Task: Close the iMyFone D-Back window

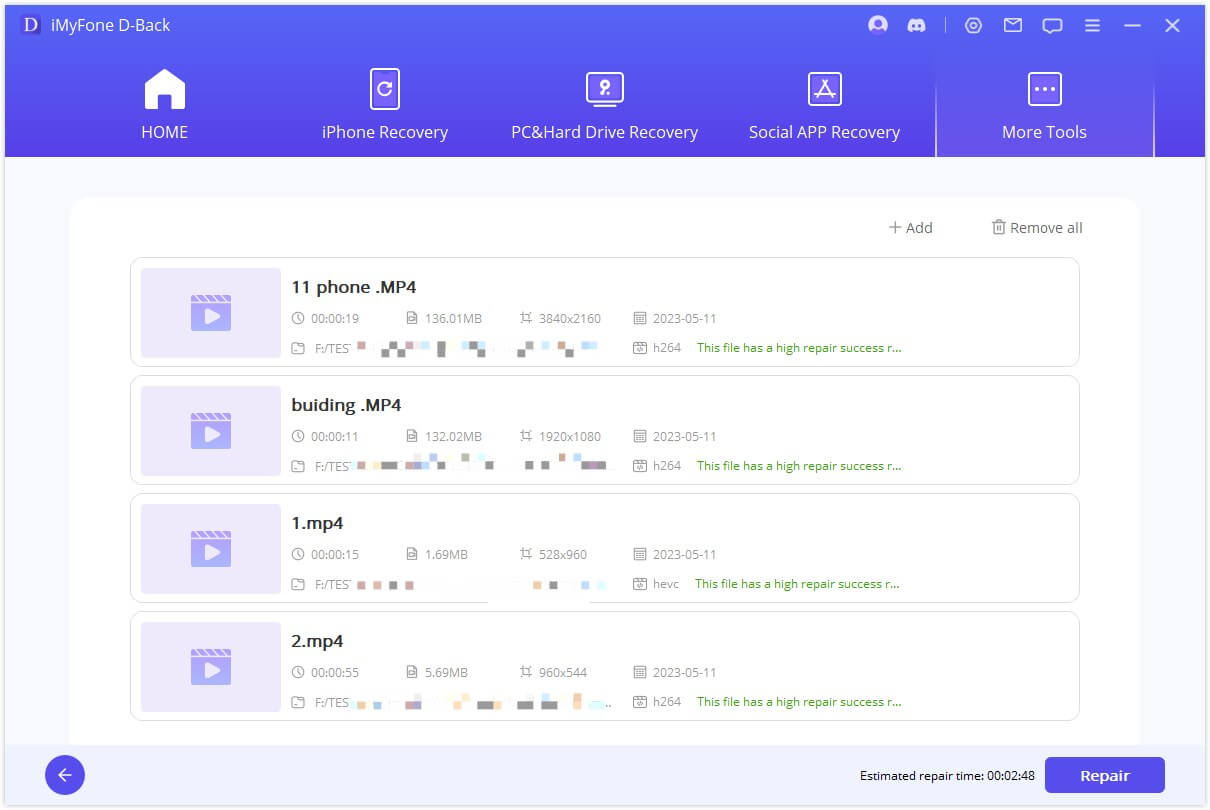Action: 1172,26
